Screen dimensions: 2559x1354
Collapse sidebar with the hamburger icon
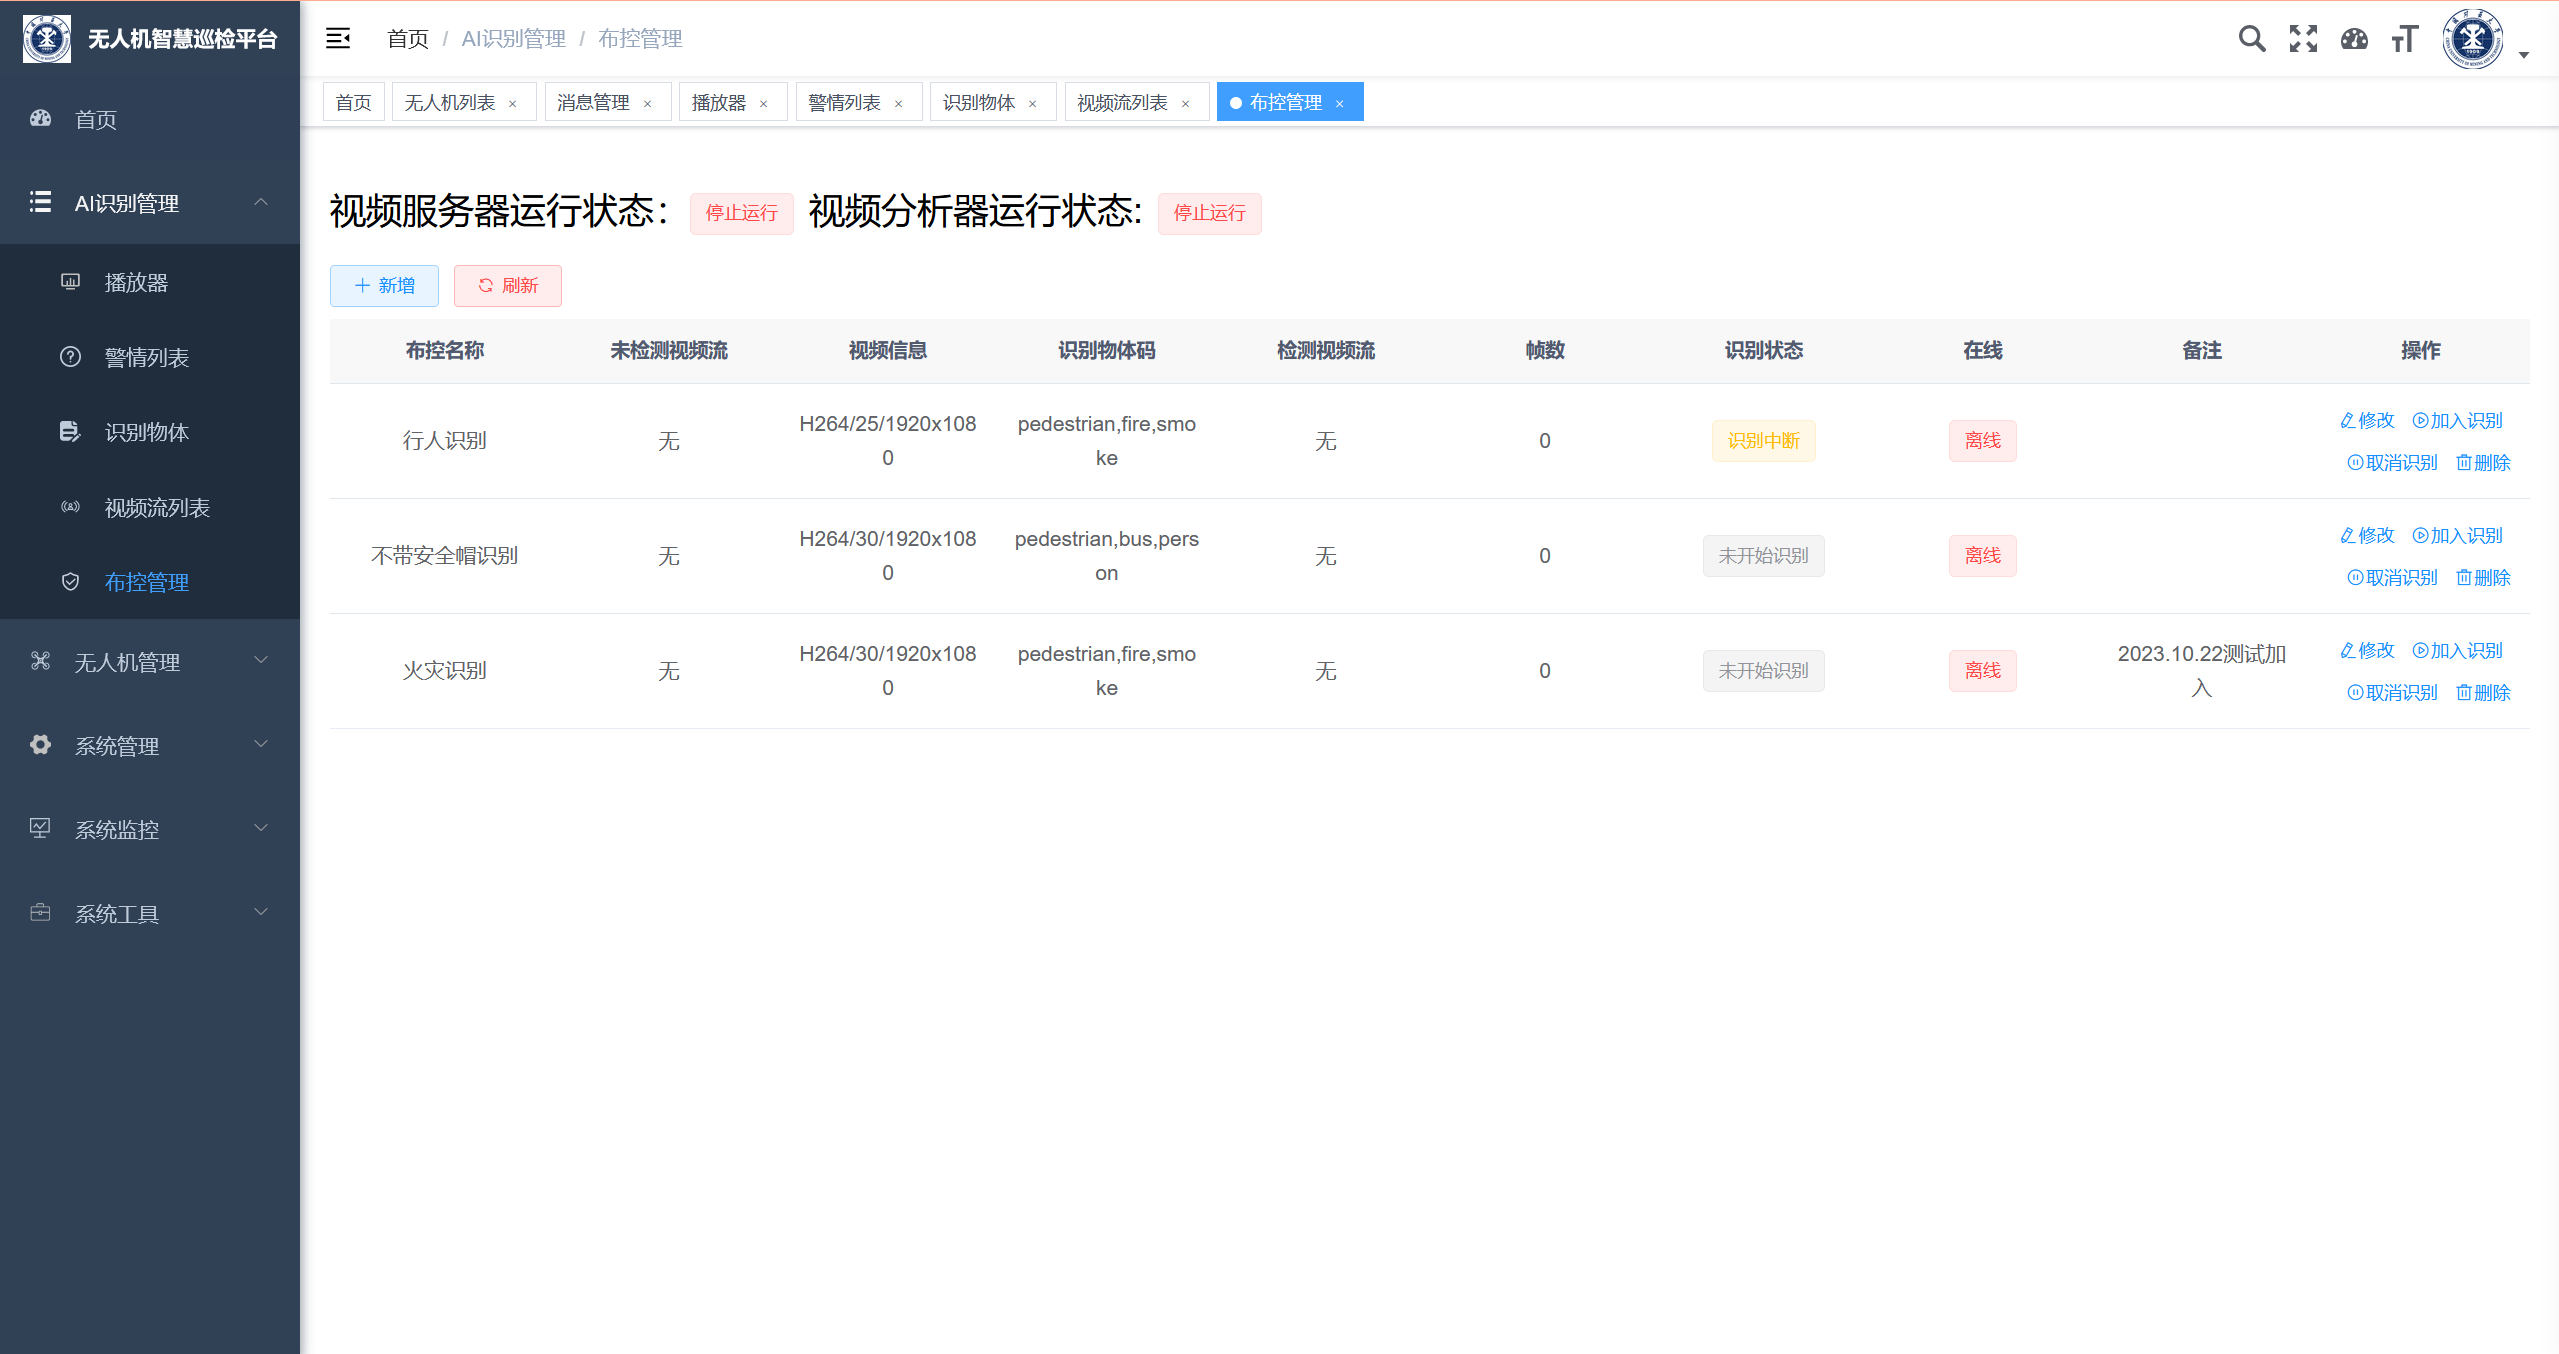[338, 39]
